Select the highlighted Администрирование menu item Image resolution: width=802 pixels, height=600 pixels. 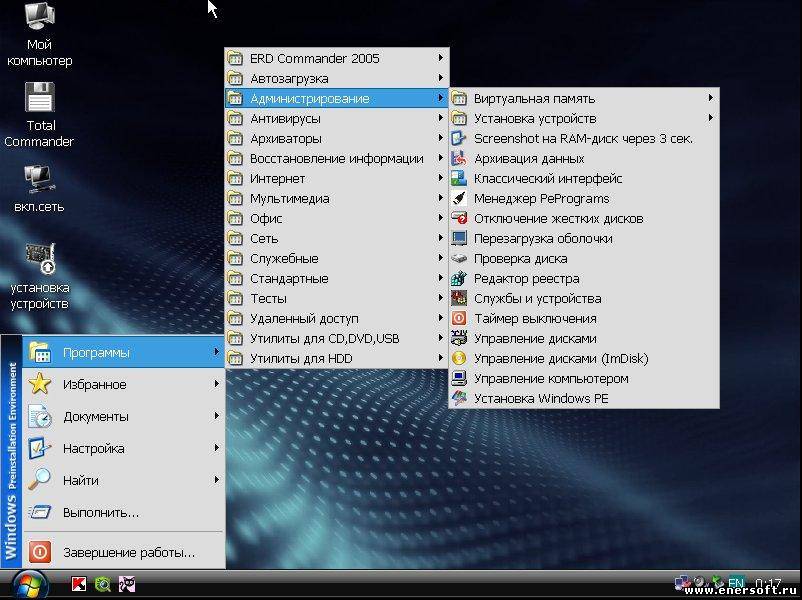click(x=337, y=98)
